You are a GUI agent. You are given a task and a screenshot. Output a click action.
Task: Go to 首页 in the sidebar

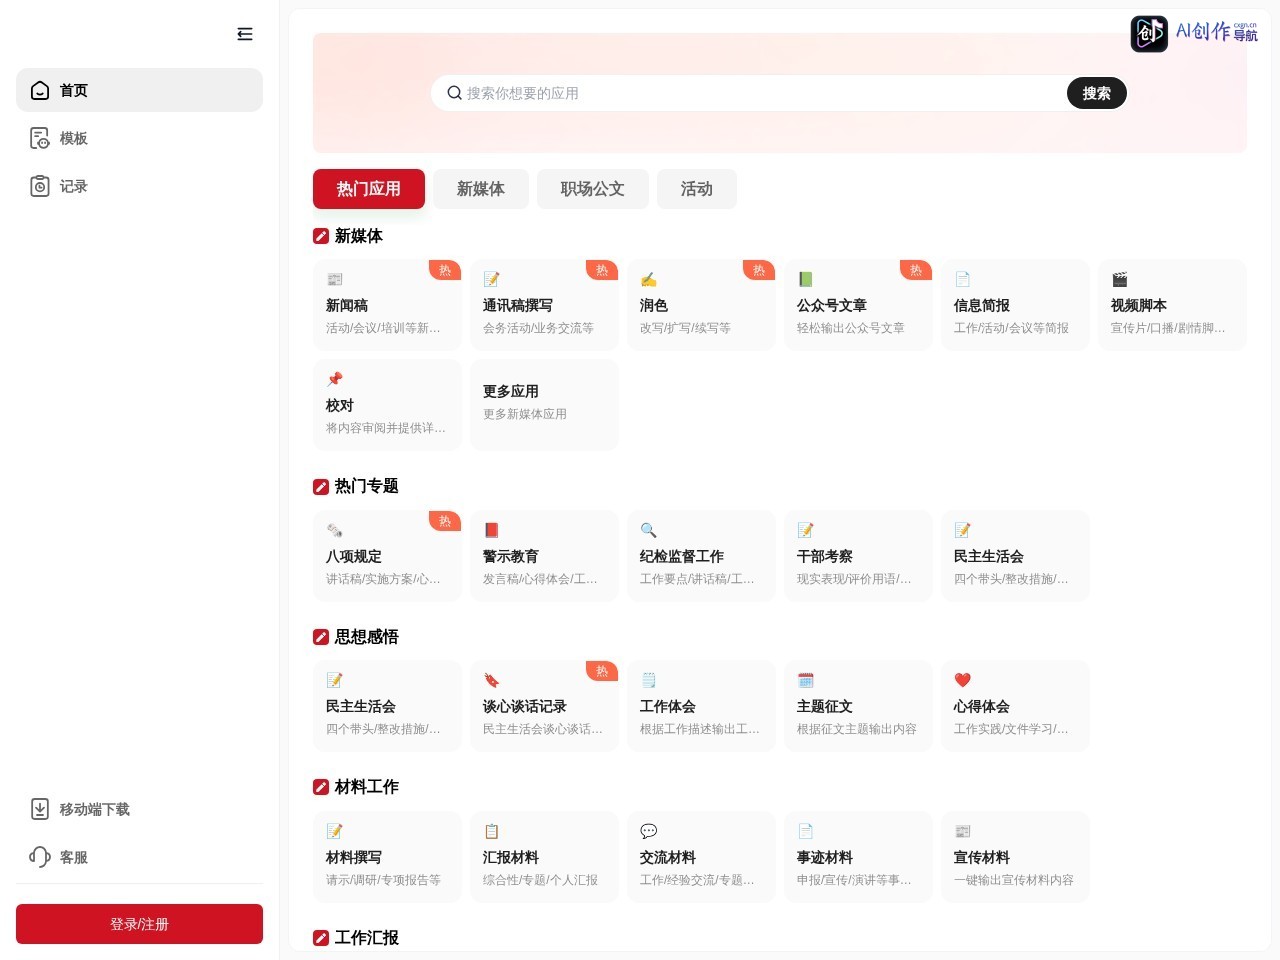[139, 90]
